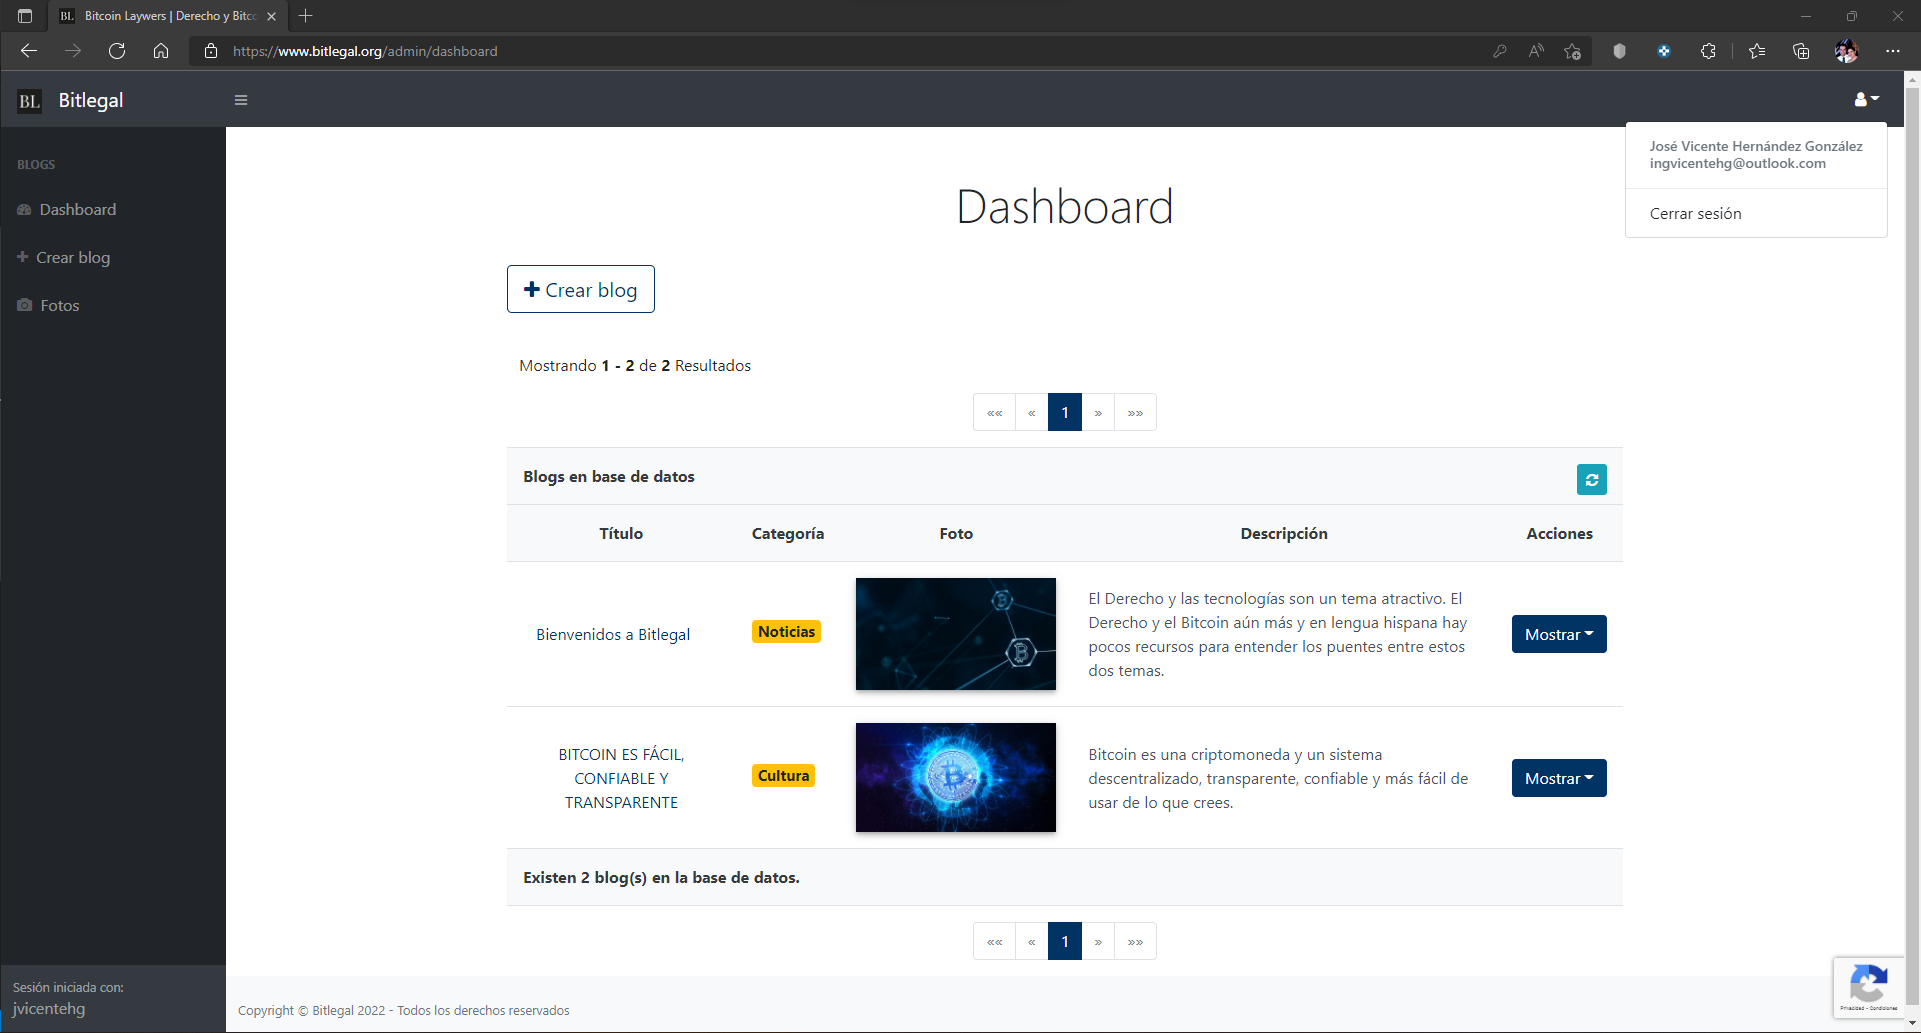Screen dimensions: 1921x1033
Task: Click the reCAPTCHA badge
Action: tap(1868, 987)
